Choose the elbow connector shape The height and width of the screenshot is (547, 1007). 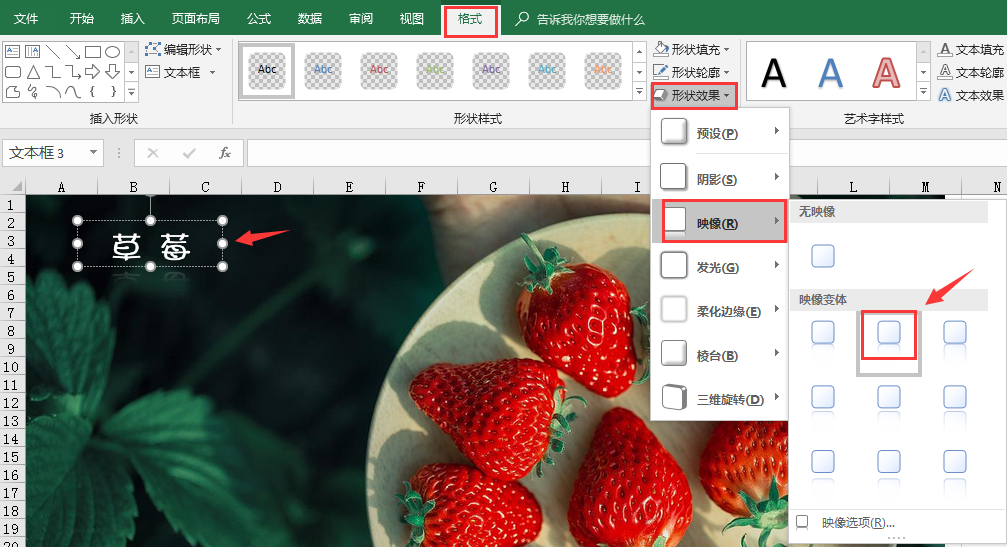53,71
